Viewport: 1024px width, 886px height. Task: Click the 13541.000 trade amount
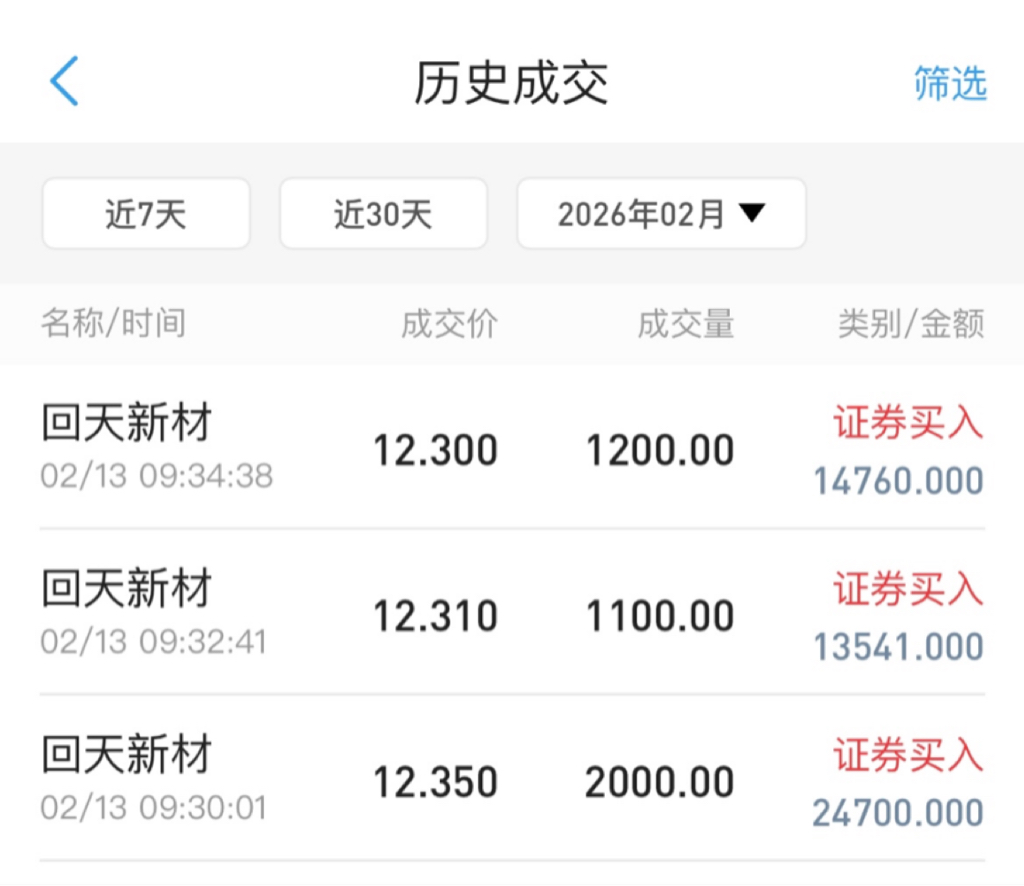click(898, 647)
